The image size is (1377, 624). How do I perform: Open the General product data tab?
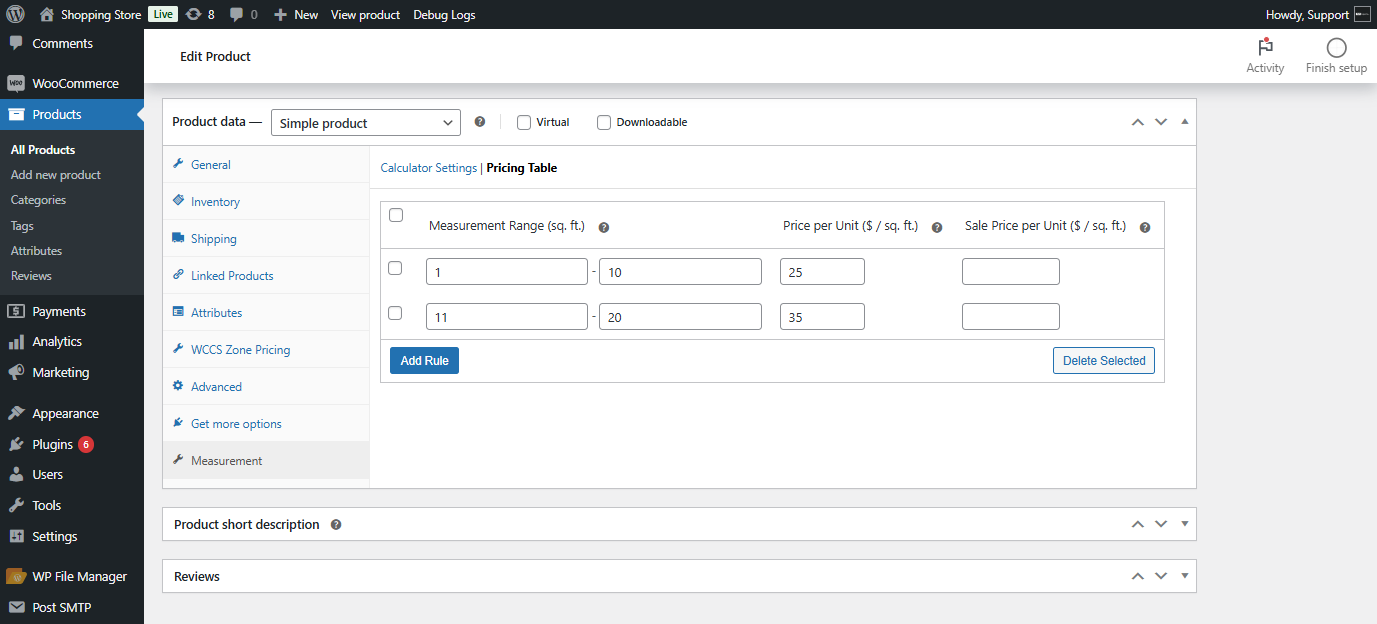(266, 165)
